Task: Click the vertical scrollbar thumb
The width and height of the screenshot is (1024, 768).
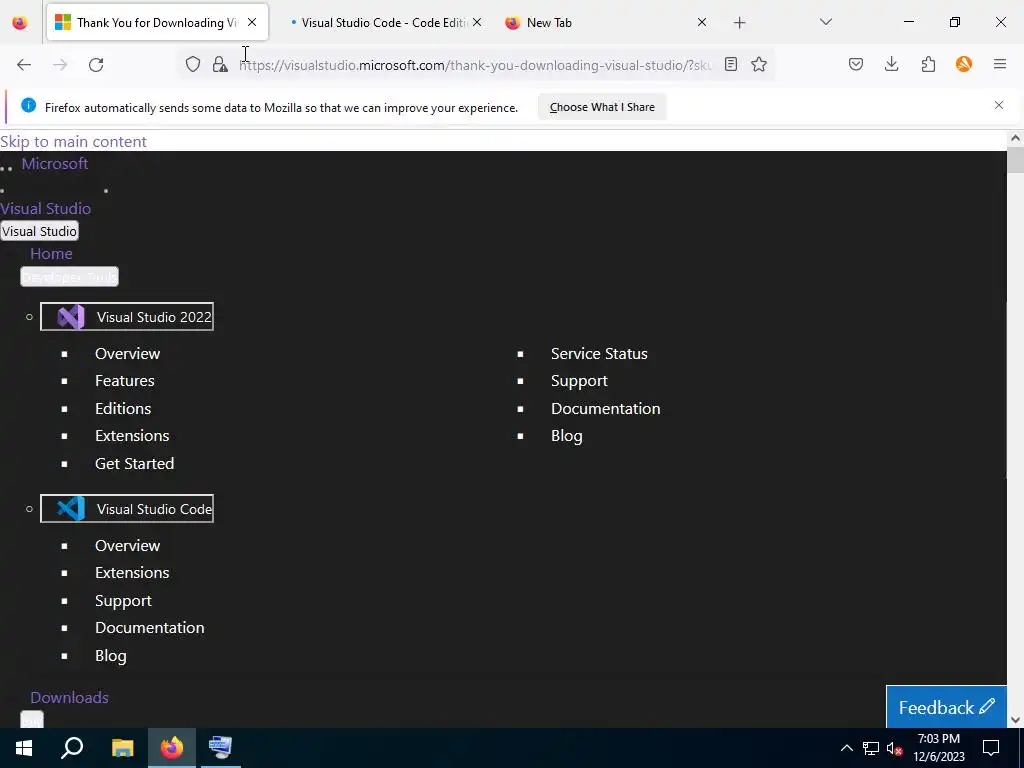Action: (1015, 161)
